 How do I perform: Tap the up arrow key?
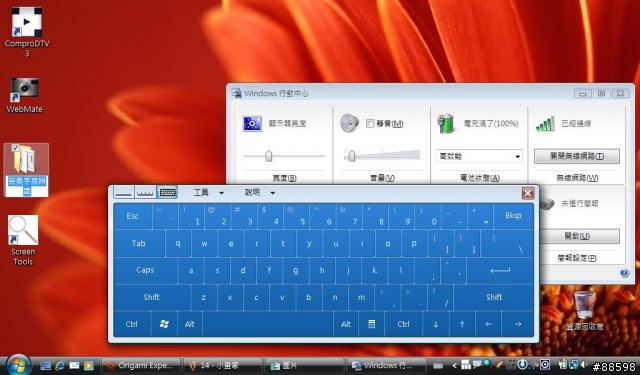[462, 324]
